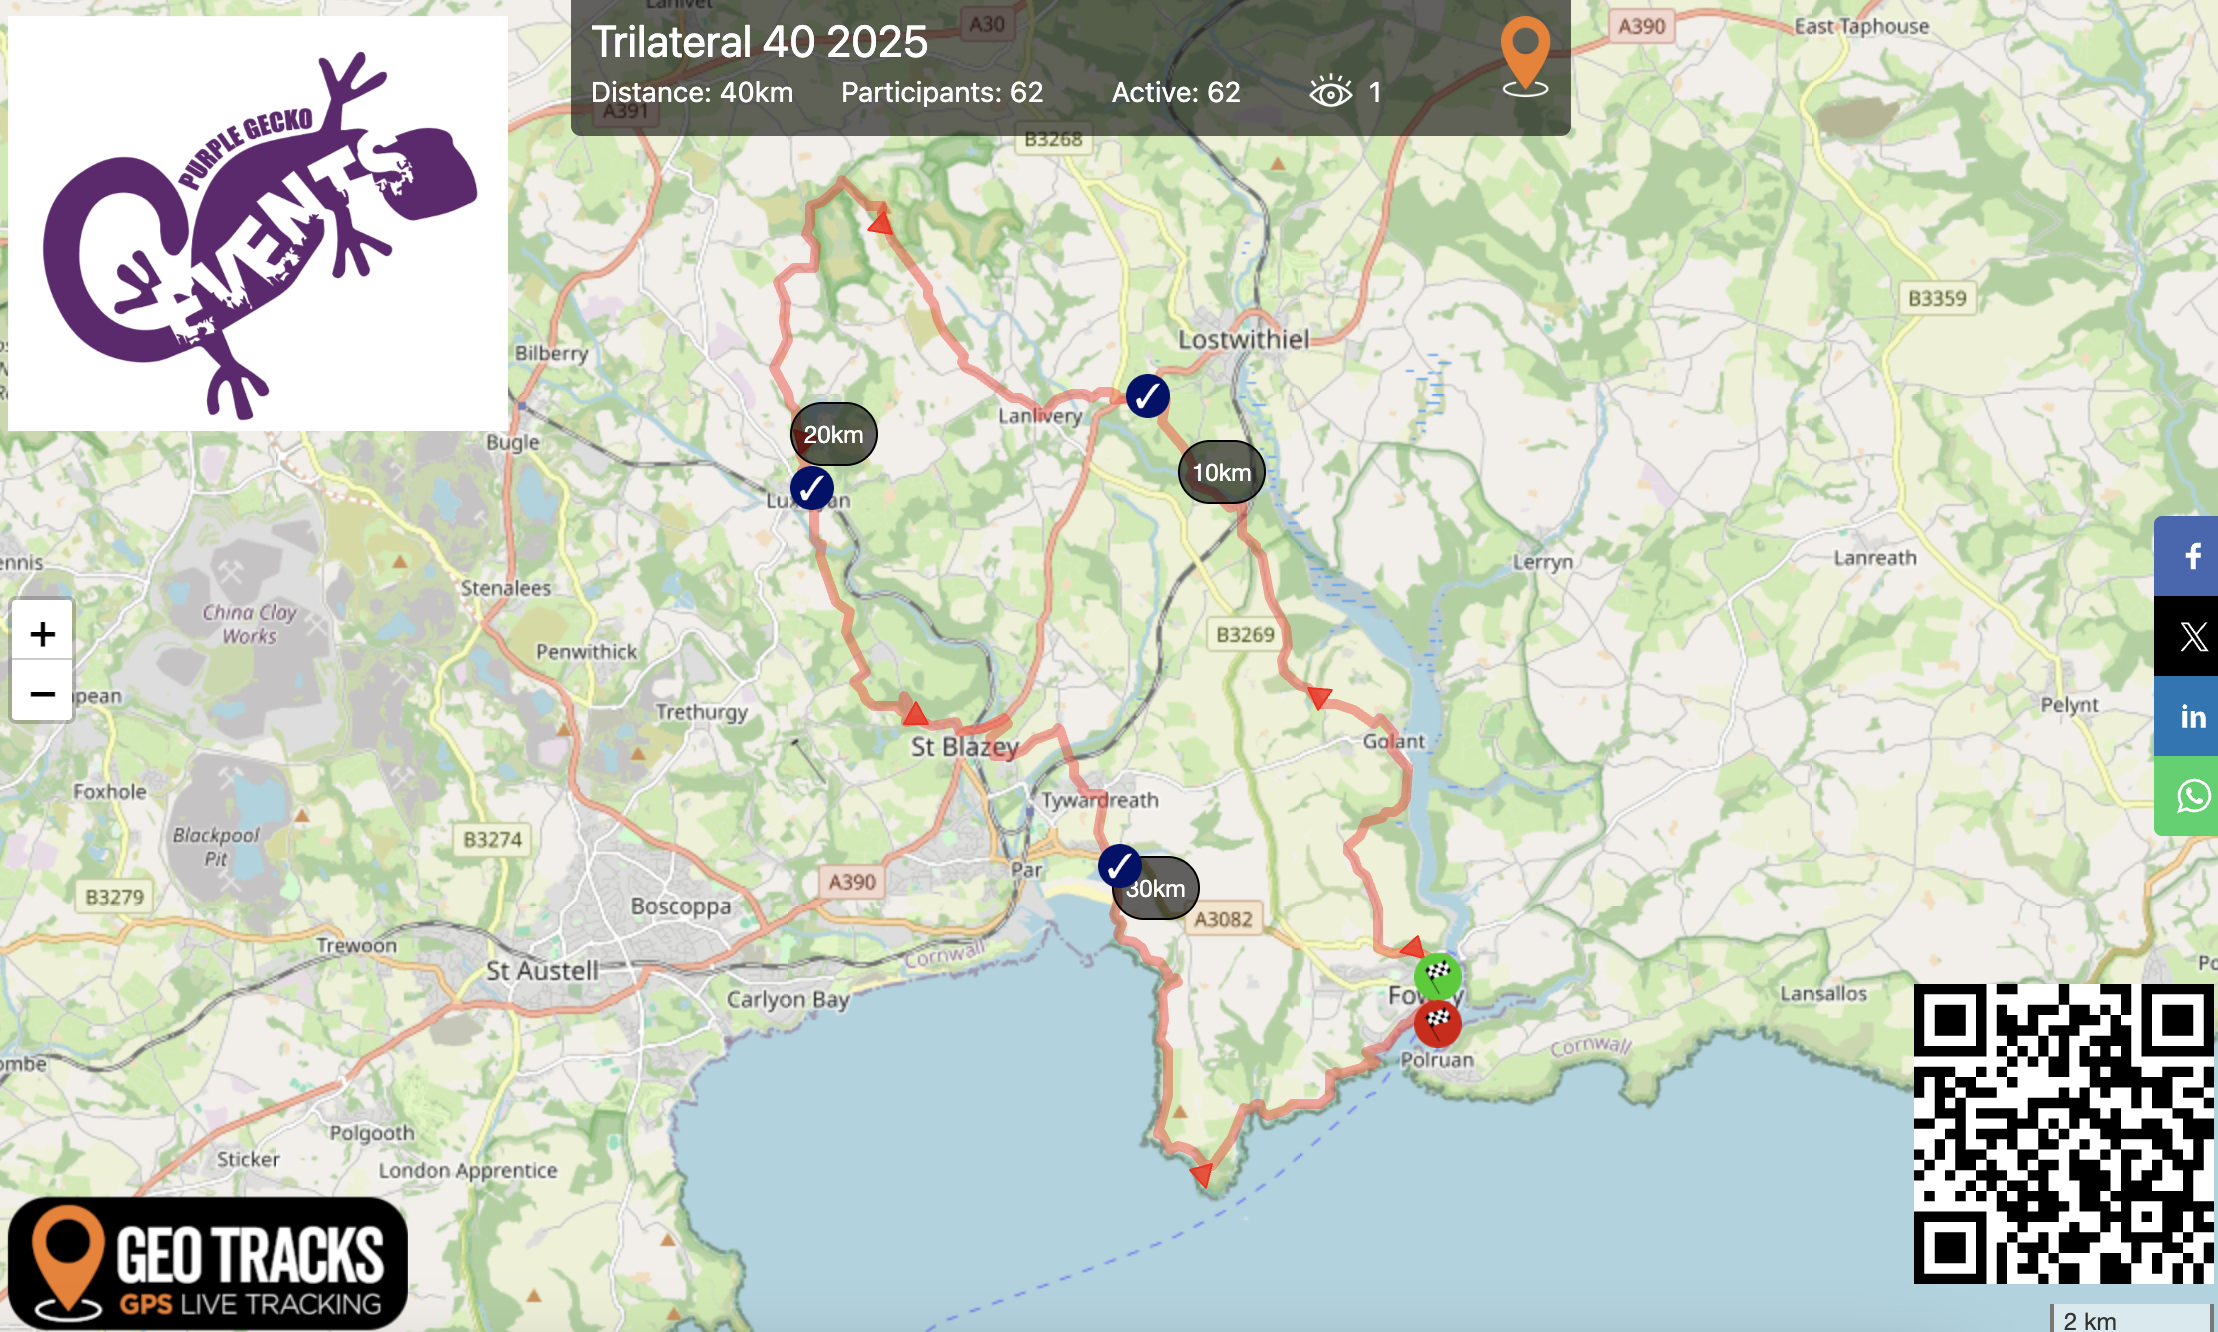The image size is (2218, 1332).
Task: Select the 20km distance marker
Action: 833,434
